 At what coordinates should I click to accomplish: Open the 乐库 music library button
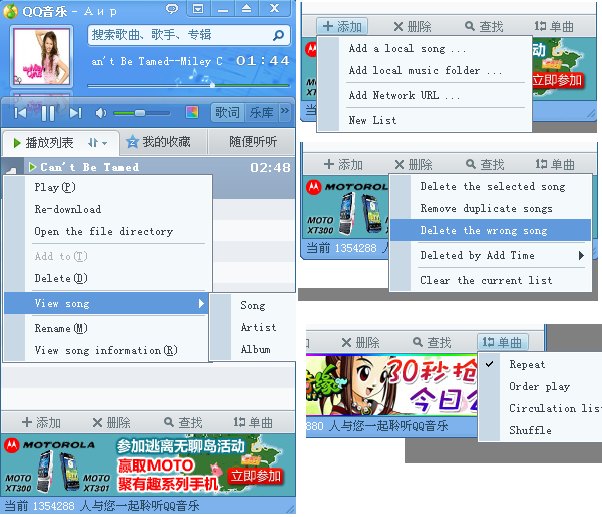pyautogui.click(x=261, y=112)
